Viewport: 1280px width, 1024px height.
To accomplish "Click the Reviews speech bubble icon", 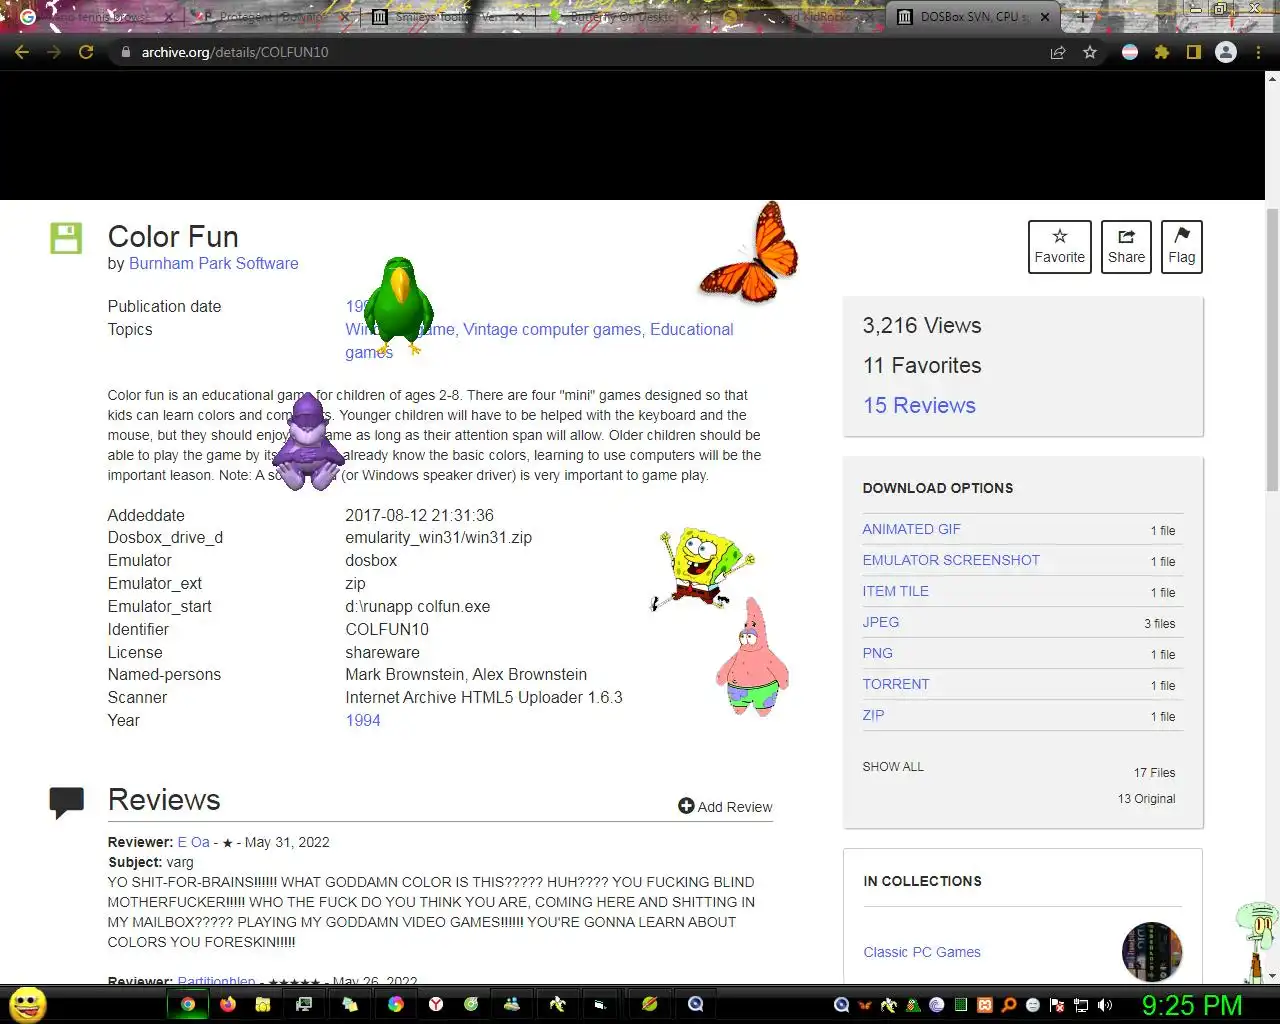I will tap(67, 803).
